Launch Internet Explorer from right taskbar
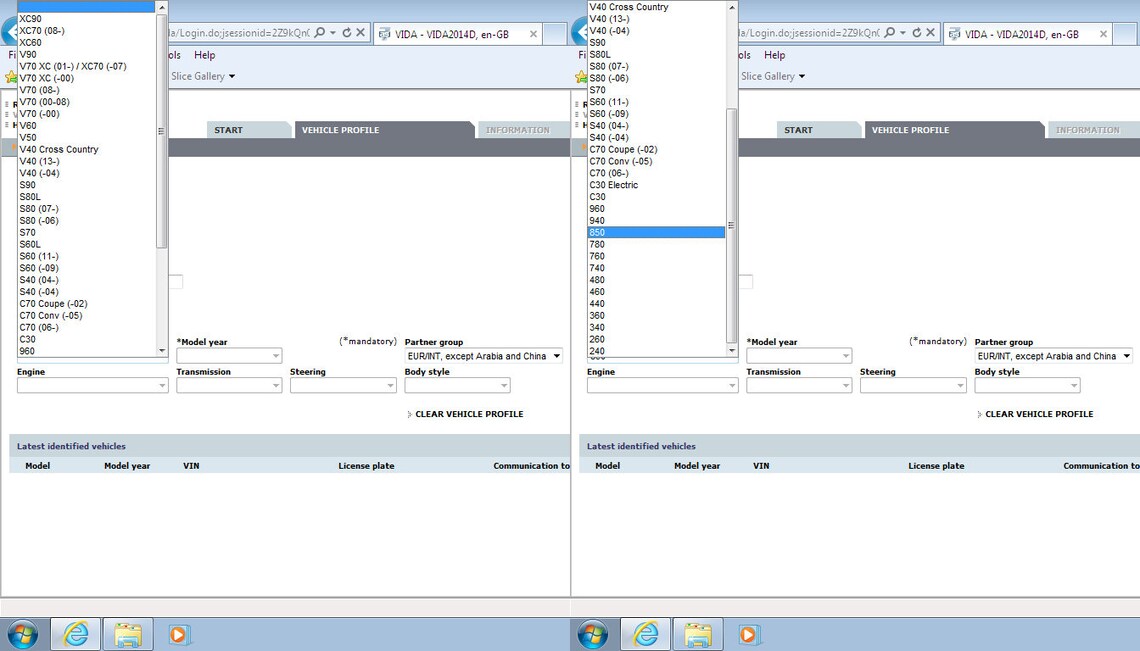Image resolution: width=1140 pixels, height=651 pixels. tap(646, 634)
